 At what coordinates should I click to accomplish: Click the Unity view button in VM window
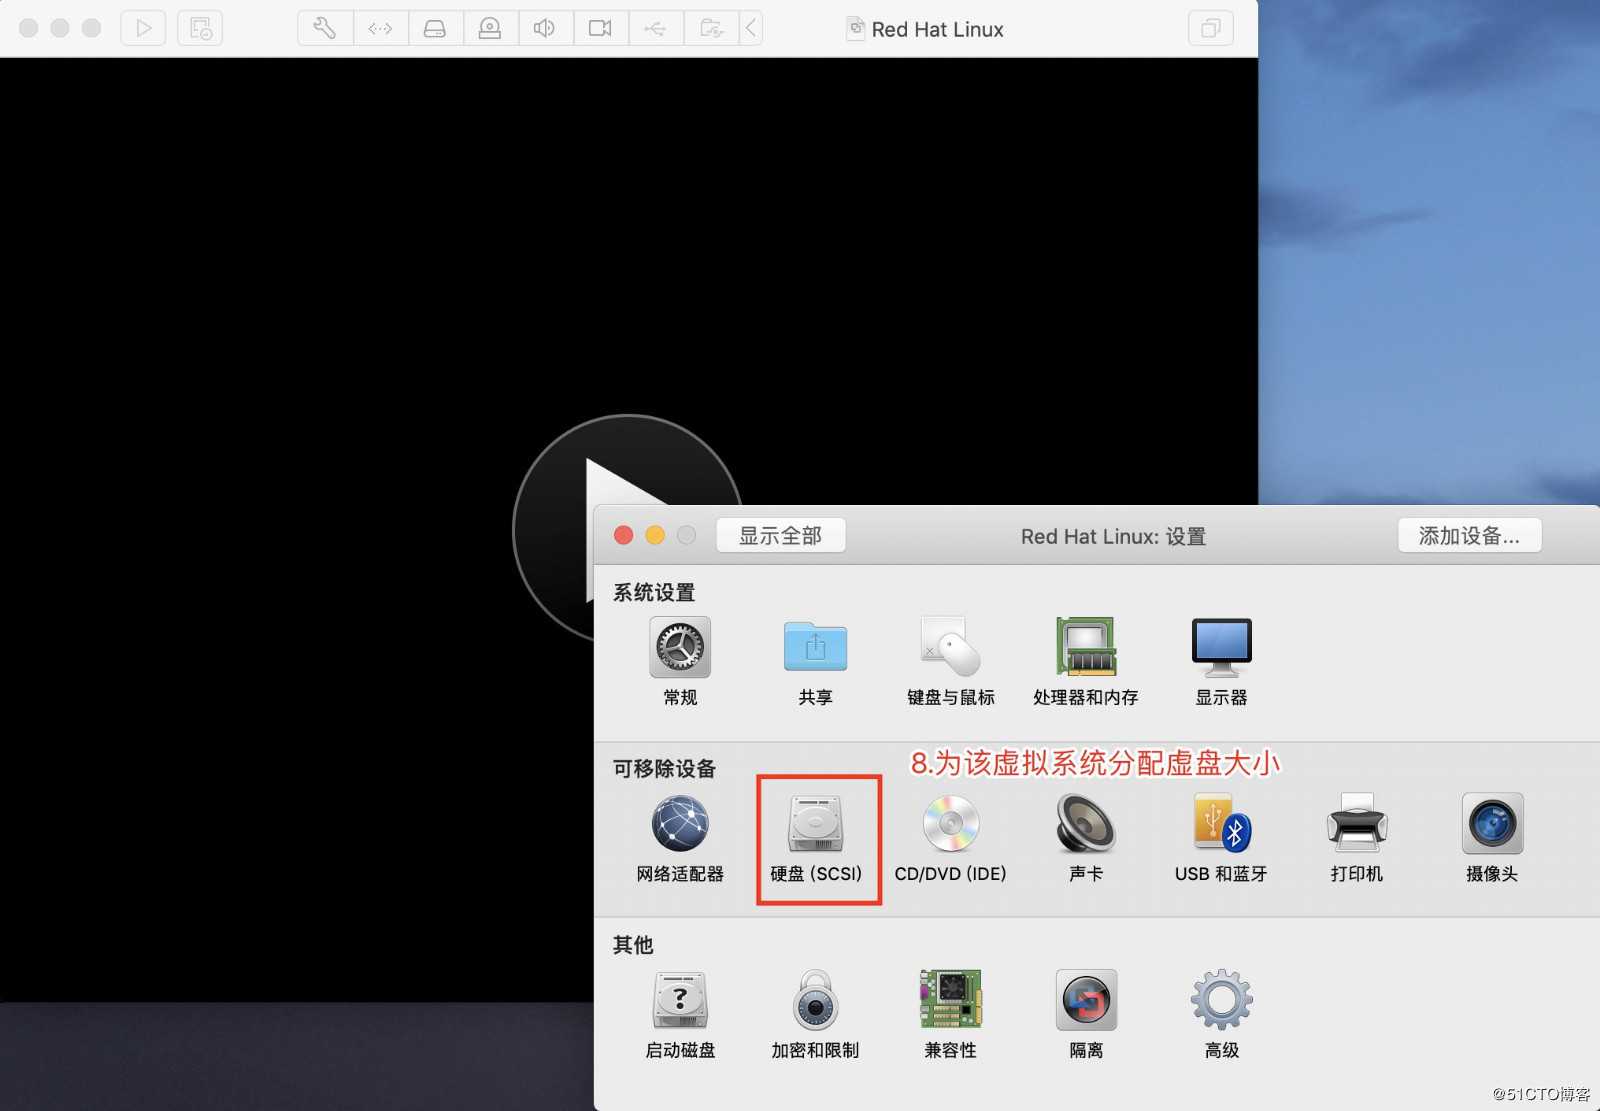tap(1210, 28)
